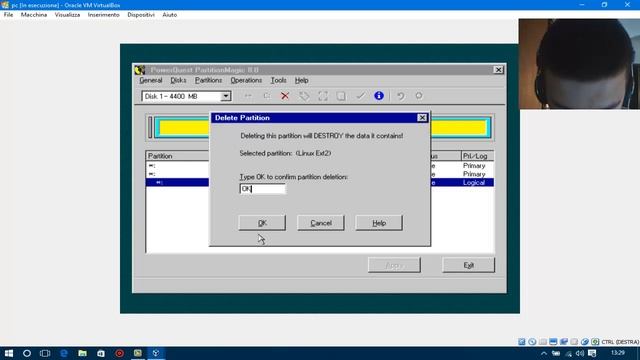The width and height of the screenshot is (640, 360).
Task: Open Task View from the taskbar
Action: 45,353
